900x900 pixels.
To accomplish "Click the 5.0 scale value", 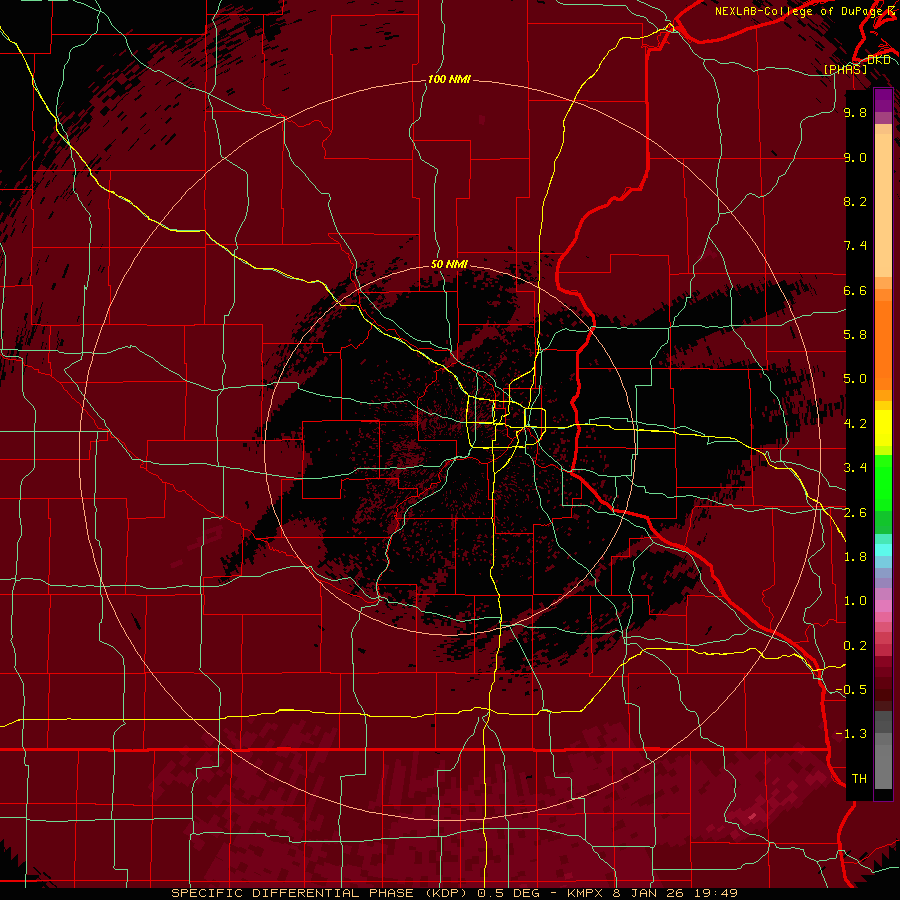I will (x=855, y=379).
